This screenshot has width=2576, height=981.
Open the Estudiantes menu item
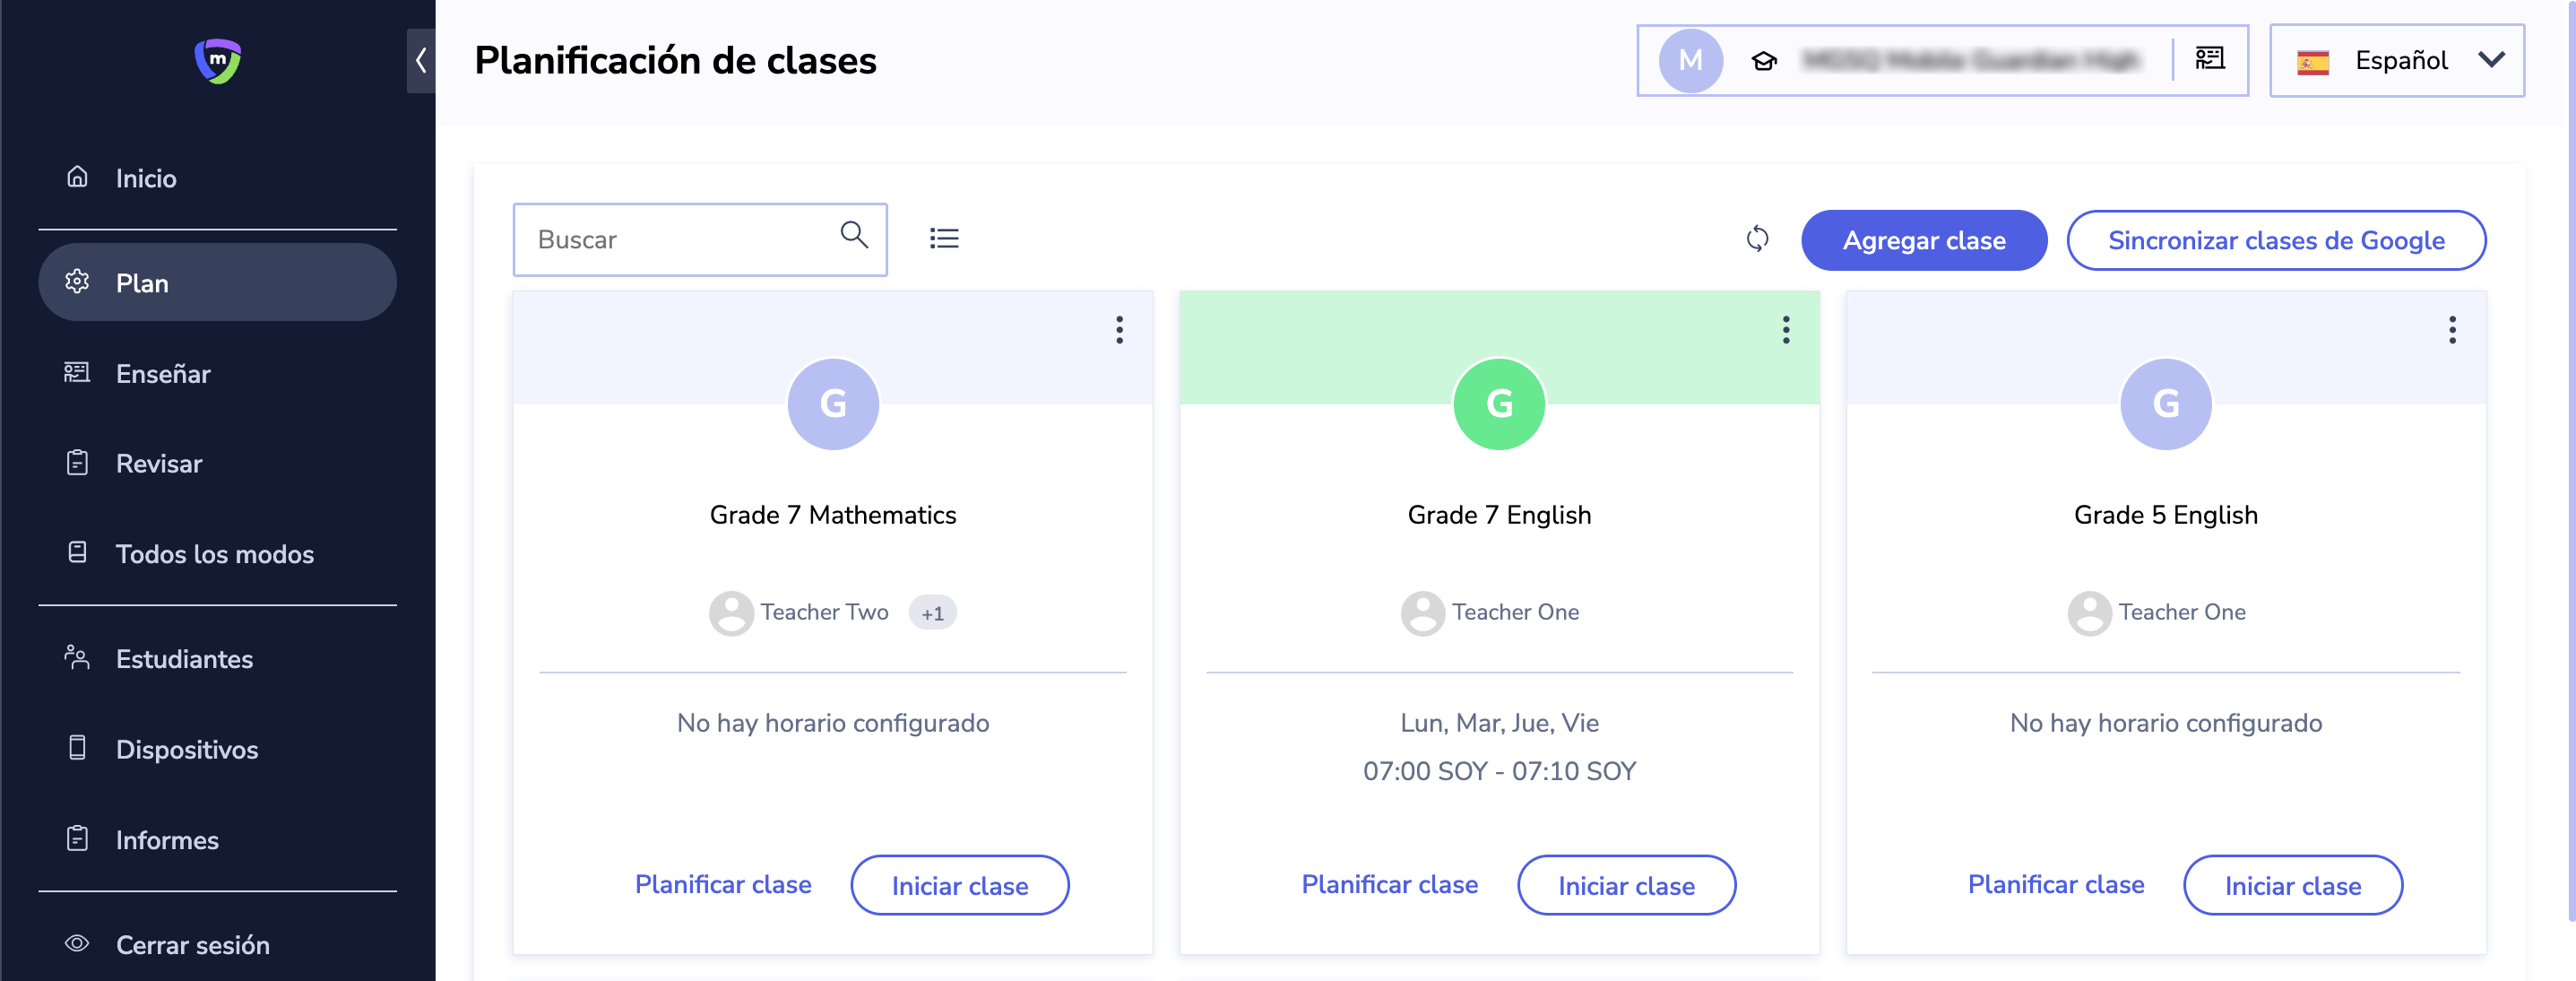pos(184,659)
